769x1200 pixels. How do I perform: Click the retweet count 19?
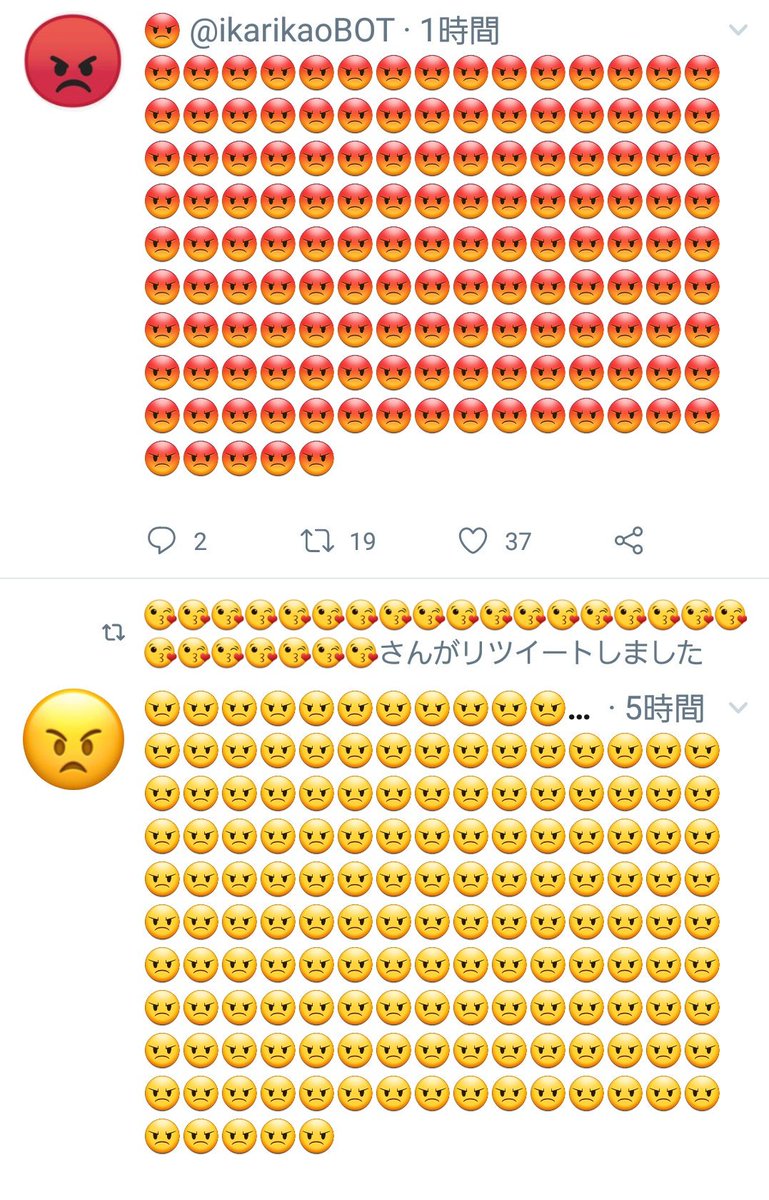pos(362,541)
